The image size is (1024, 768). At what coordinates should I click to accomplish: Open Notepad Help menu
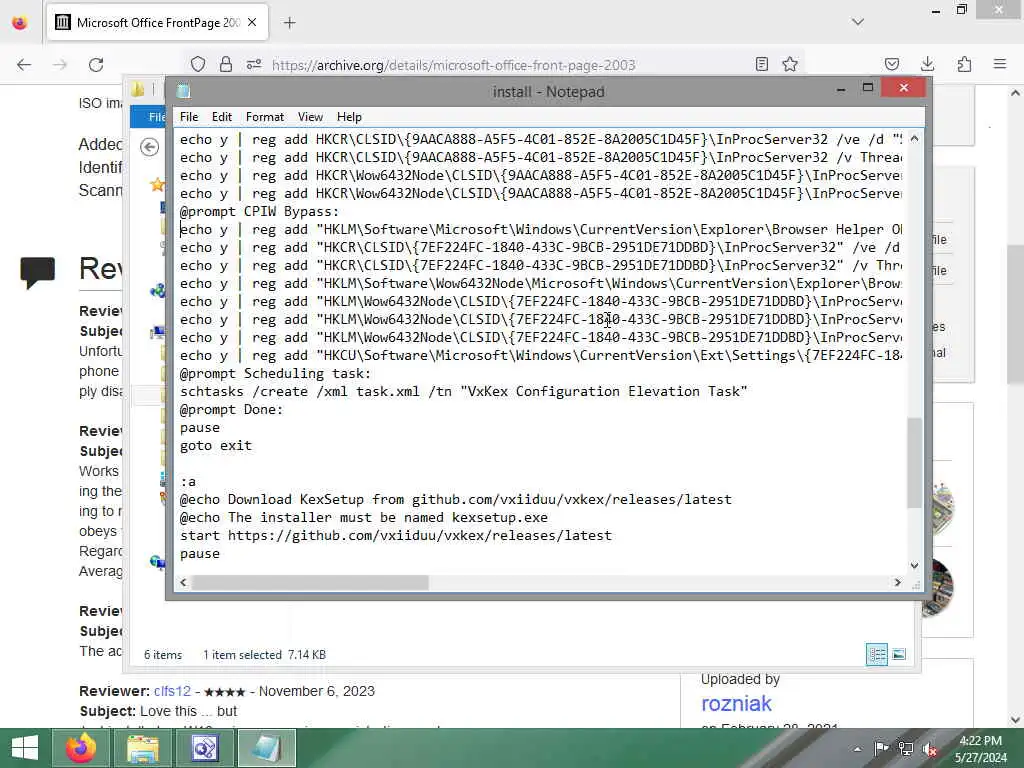click(349, 117)
